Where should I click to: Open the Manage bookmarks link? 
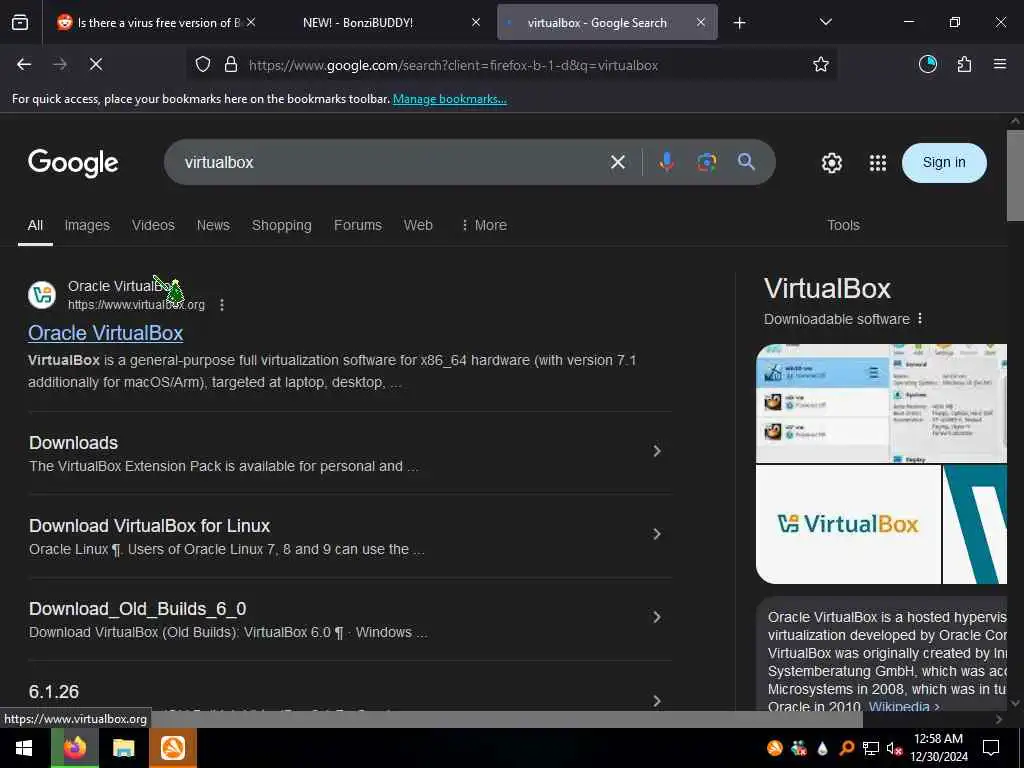point(449,99)
